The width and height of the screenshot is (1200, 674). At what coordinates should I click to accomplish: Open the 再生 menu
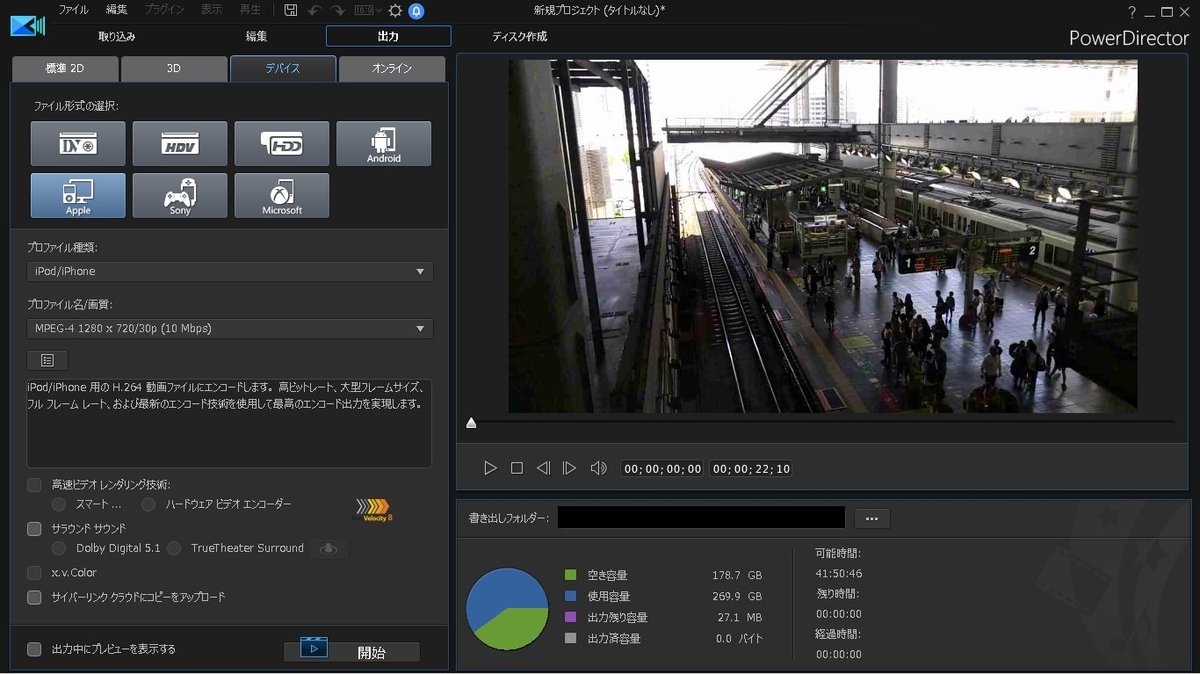coord(250,10)
